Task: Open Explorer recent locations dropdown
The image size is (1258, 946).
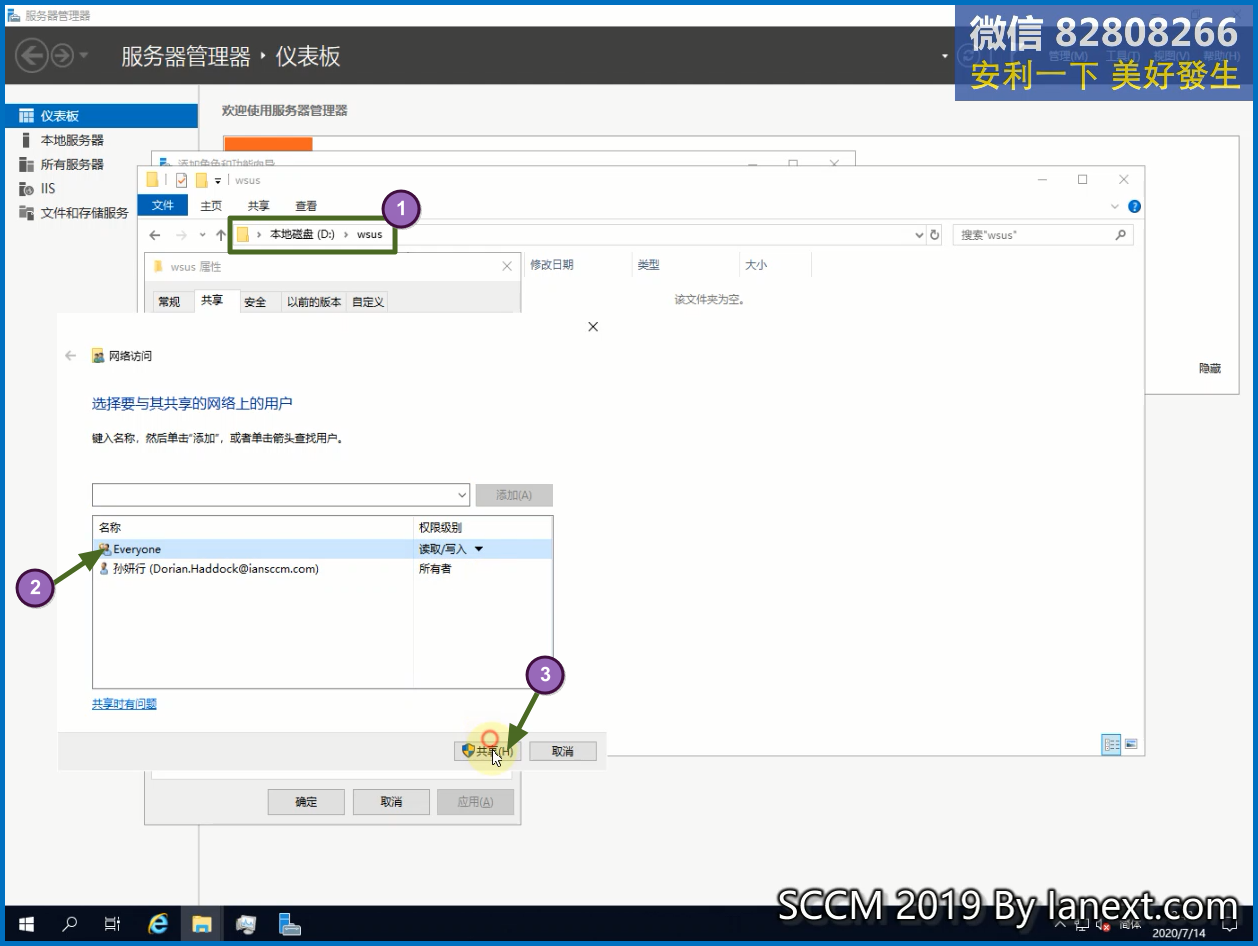Action: 203,235
